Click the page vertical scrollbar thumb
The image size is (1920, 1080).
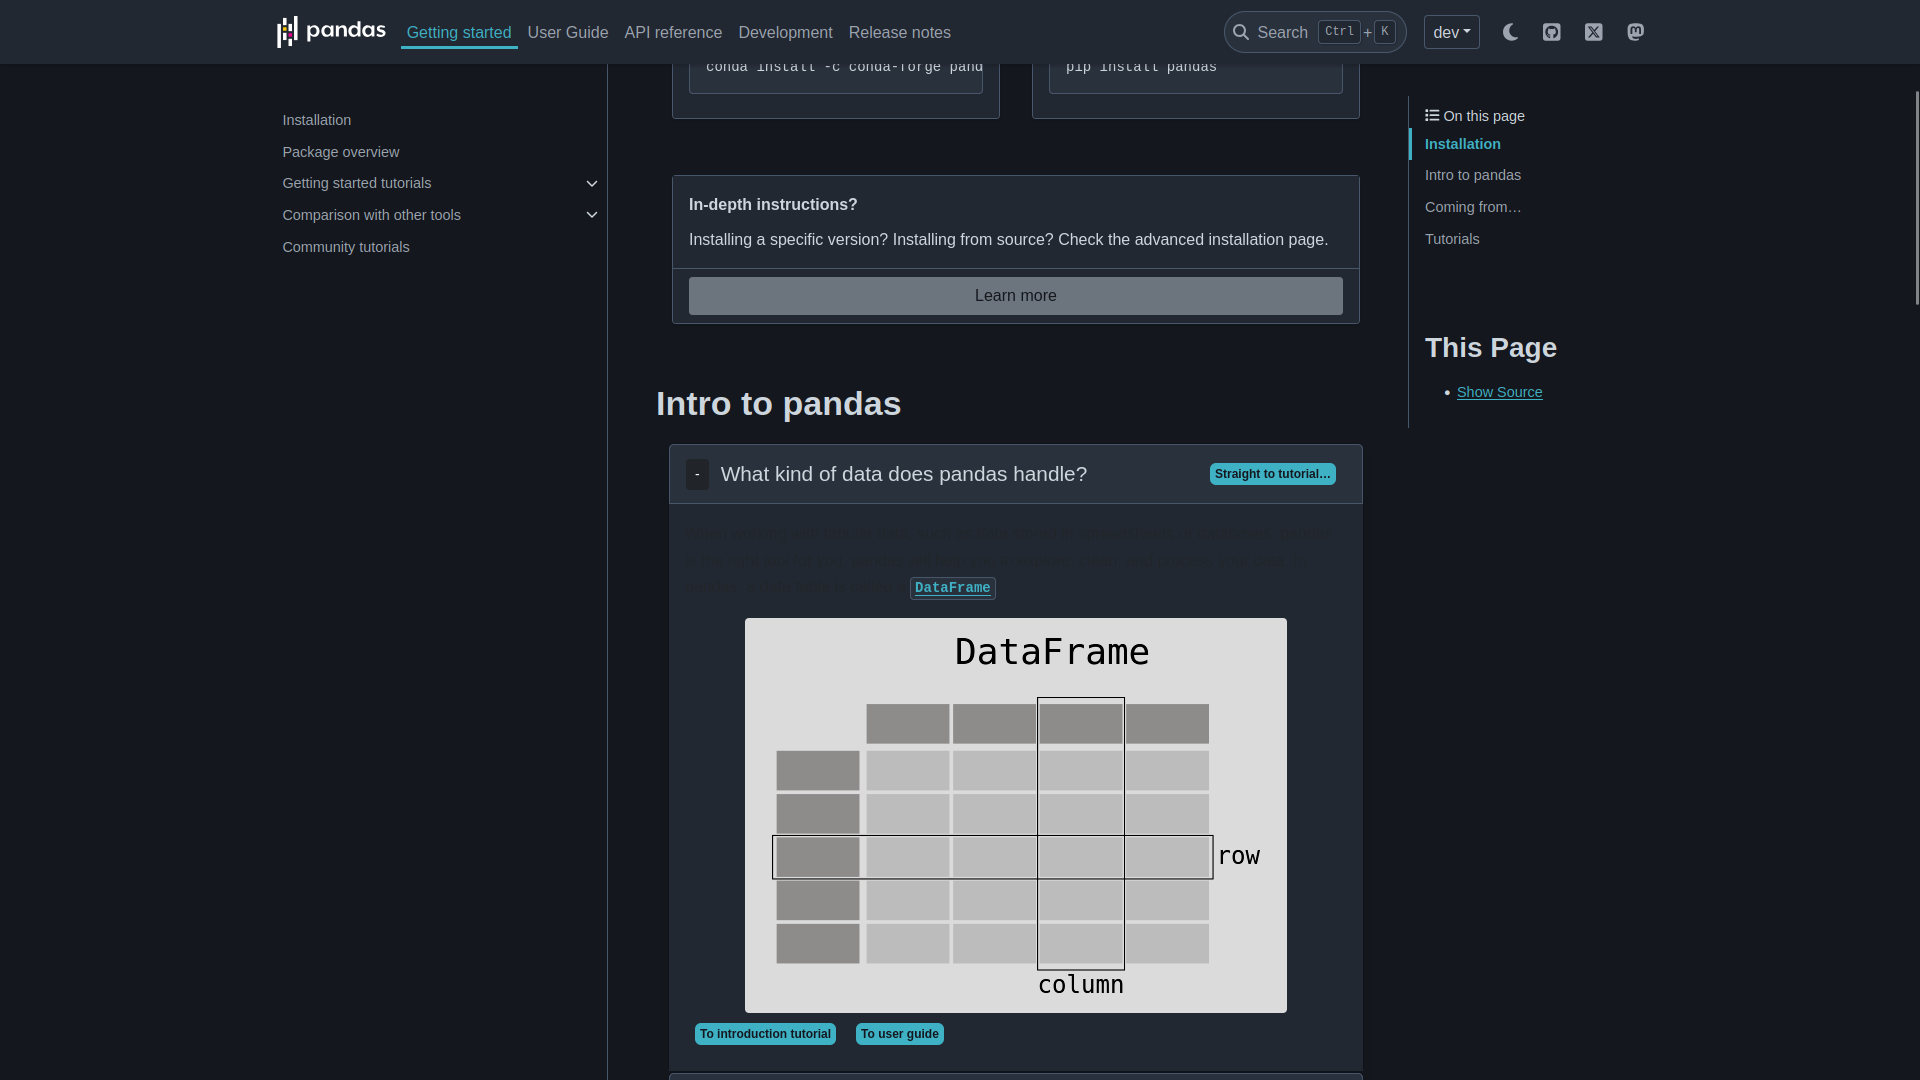point(1916,197)
